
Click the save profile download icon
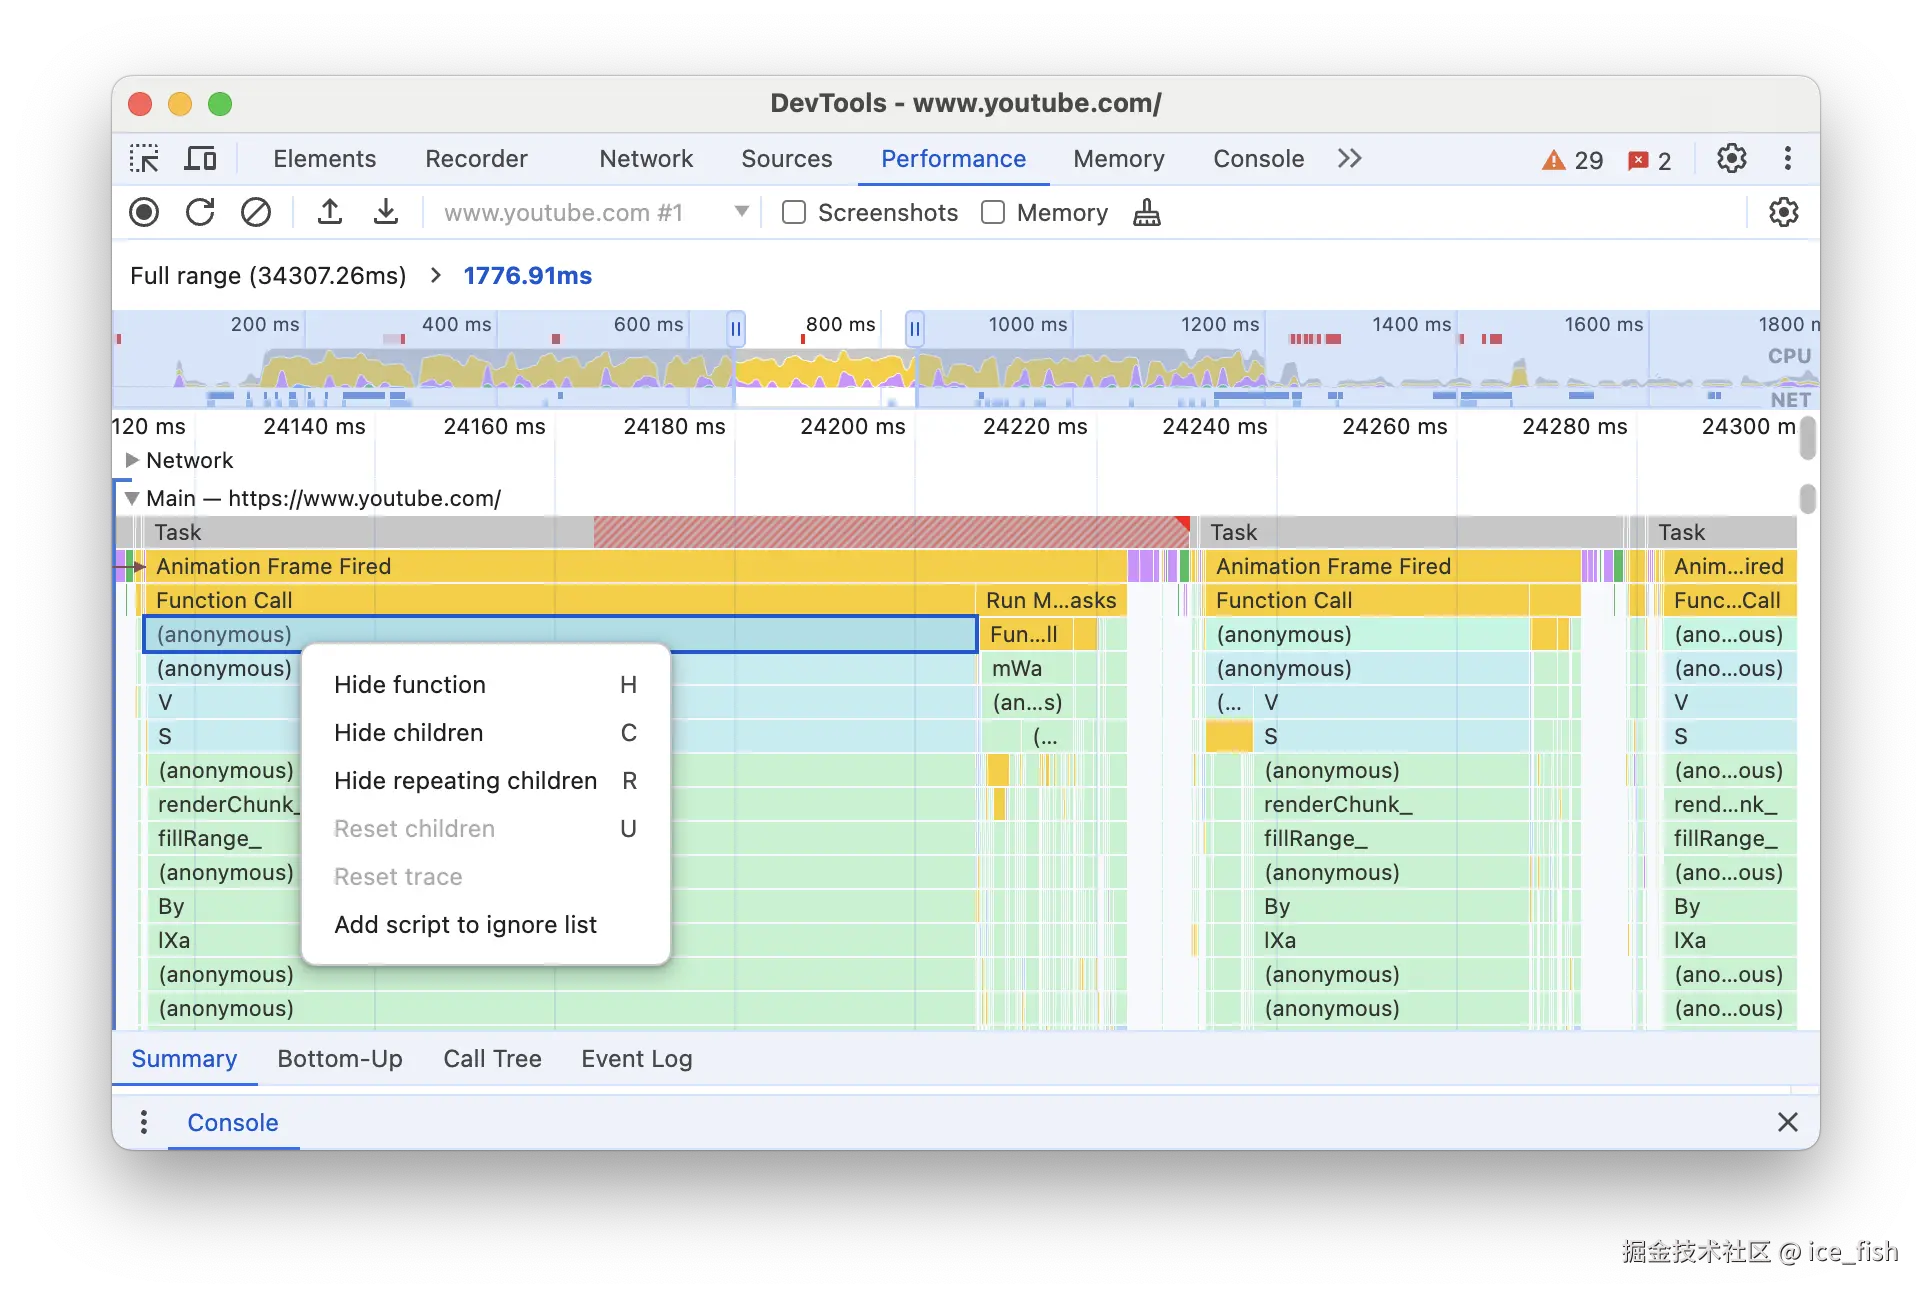coord(386,212)
